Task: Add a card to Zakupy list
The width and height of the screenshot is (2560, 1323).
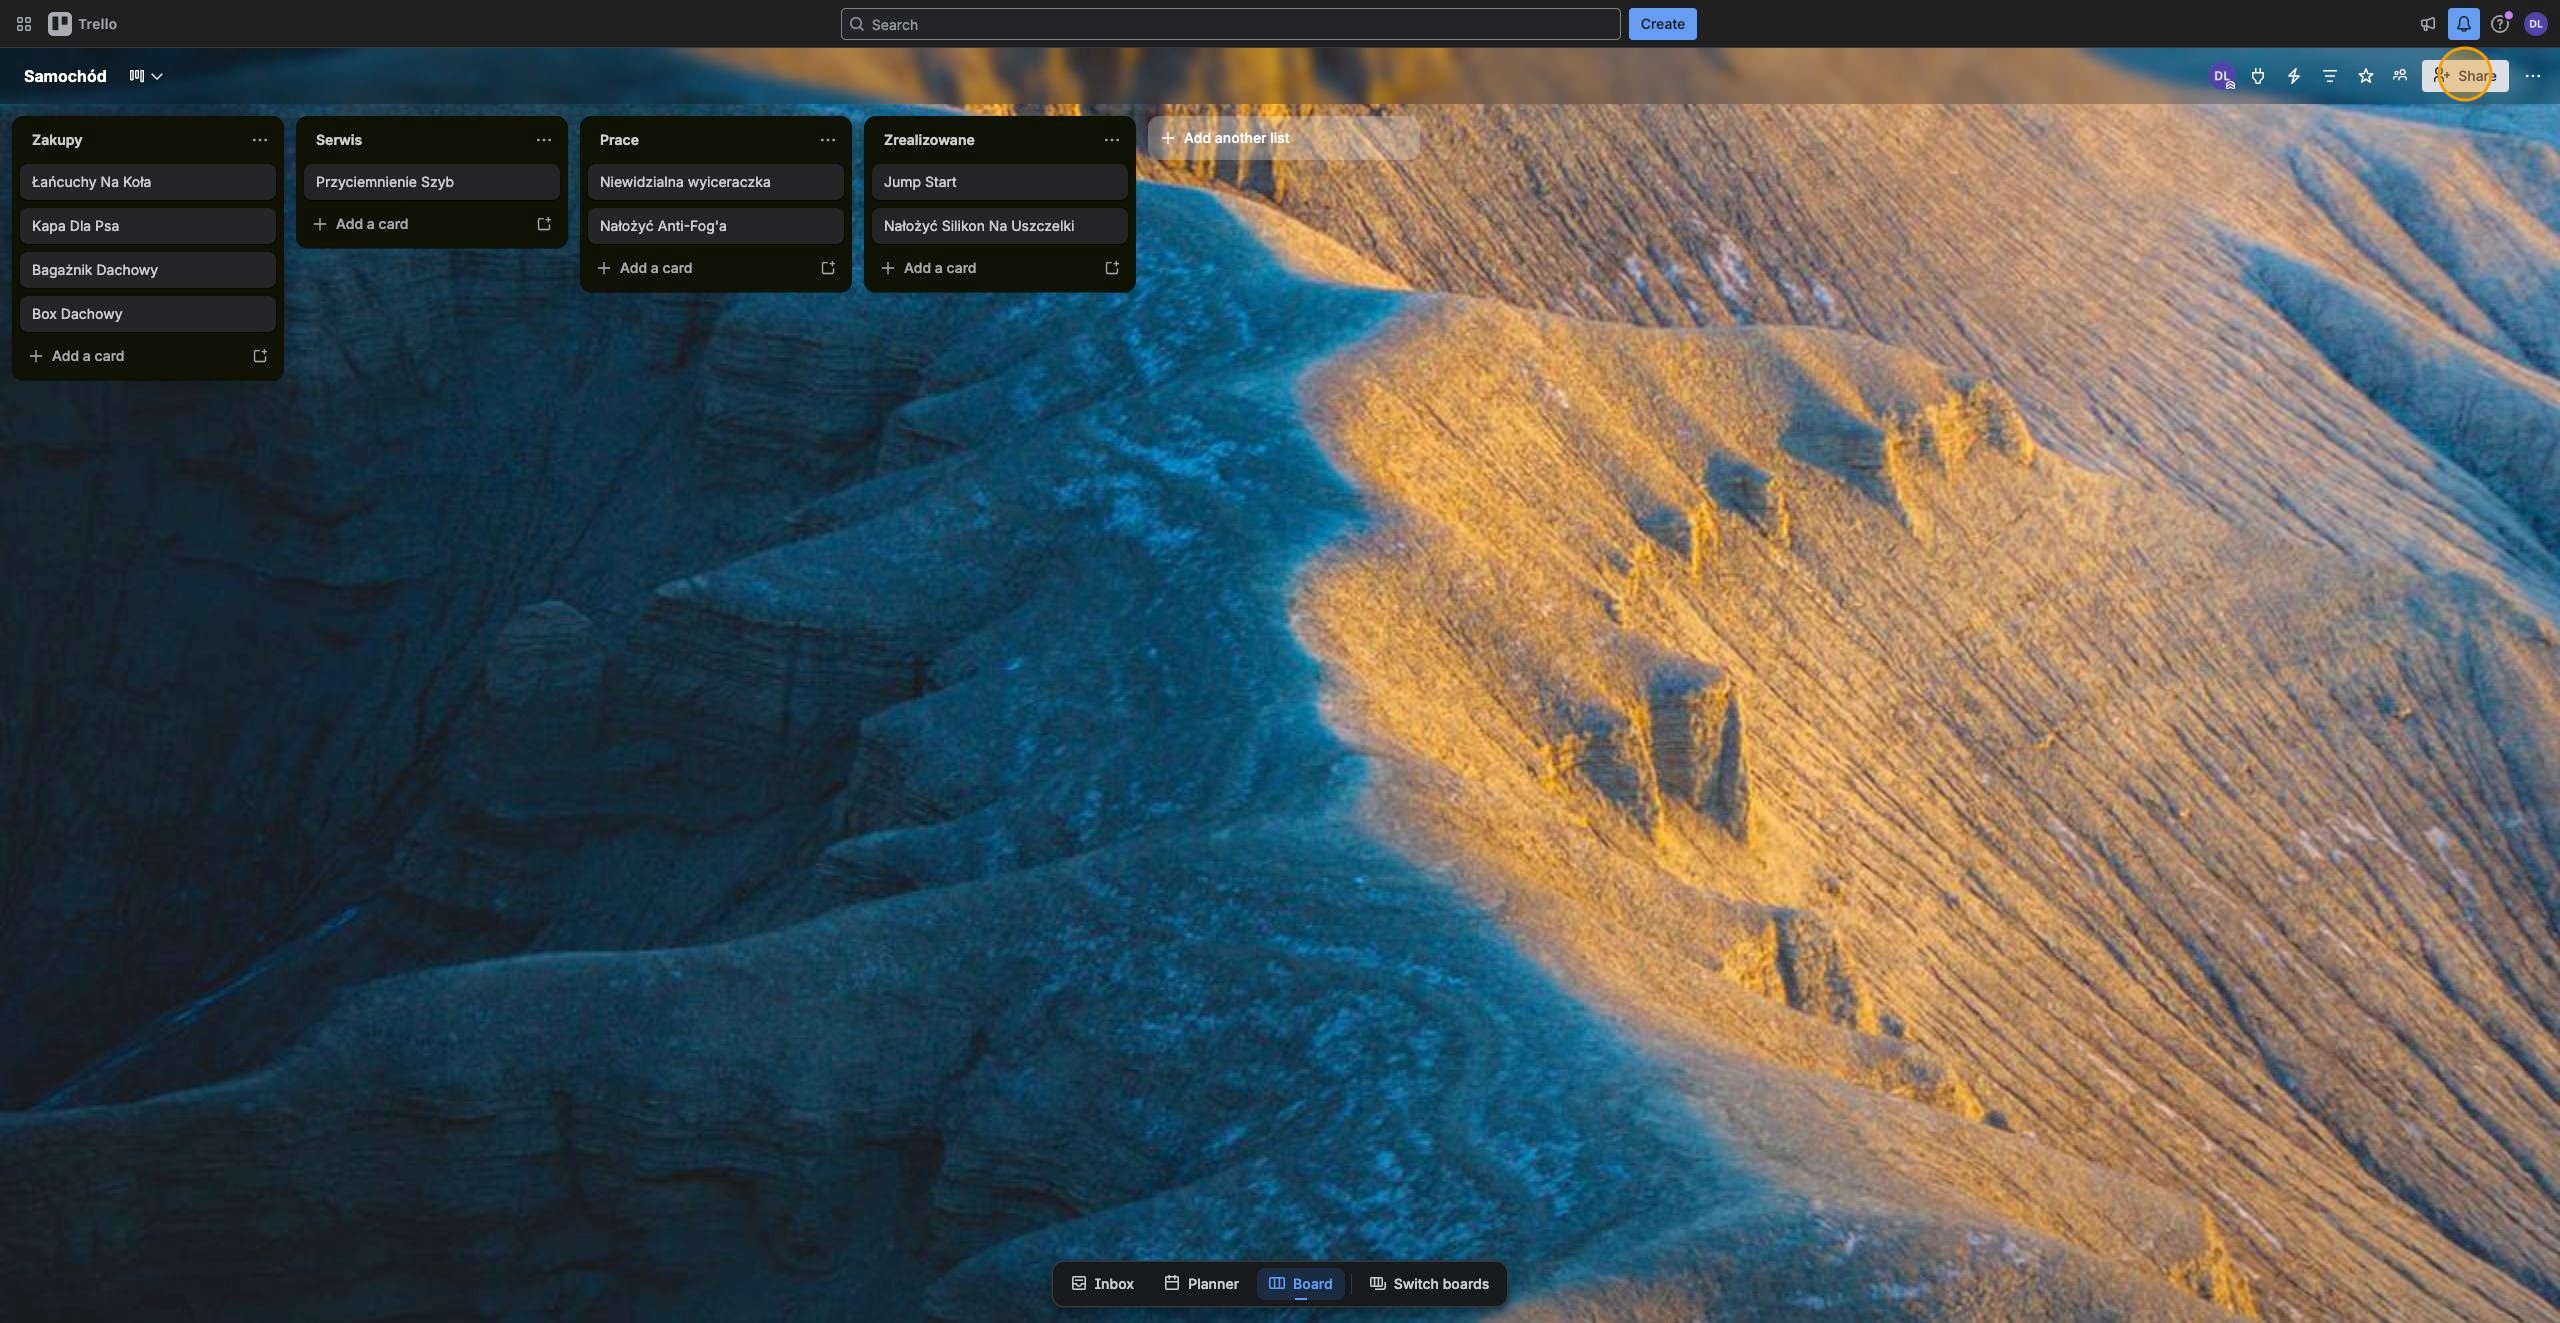Action: pyautogui.click(x=130, y=356)
